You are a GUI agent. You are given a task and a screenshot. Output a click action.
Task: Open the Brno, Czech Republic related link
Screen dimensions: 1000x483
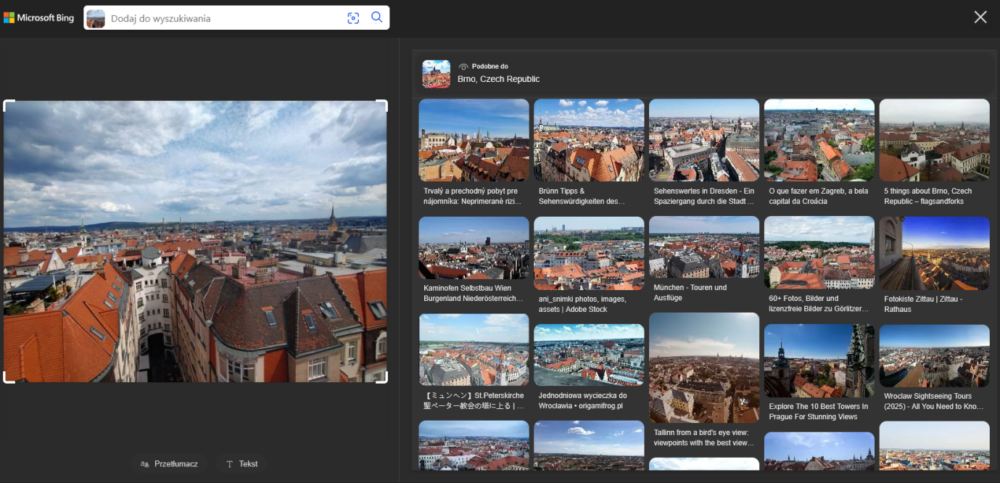click(498, 79)
